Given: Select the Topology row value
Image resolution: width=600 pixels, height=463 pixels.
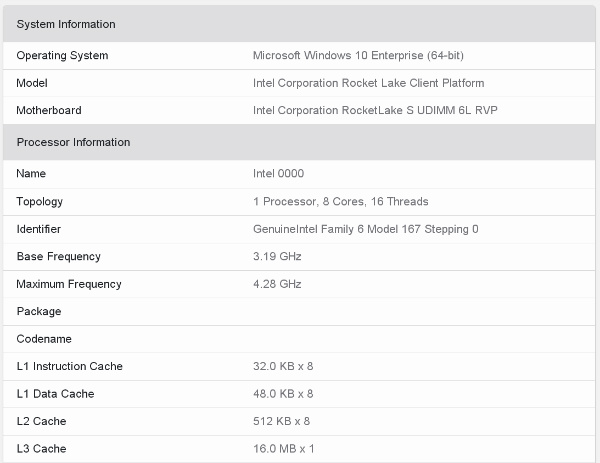Looking at the screenshot, I should (x=341, y=201).
